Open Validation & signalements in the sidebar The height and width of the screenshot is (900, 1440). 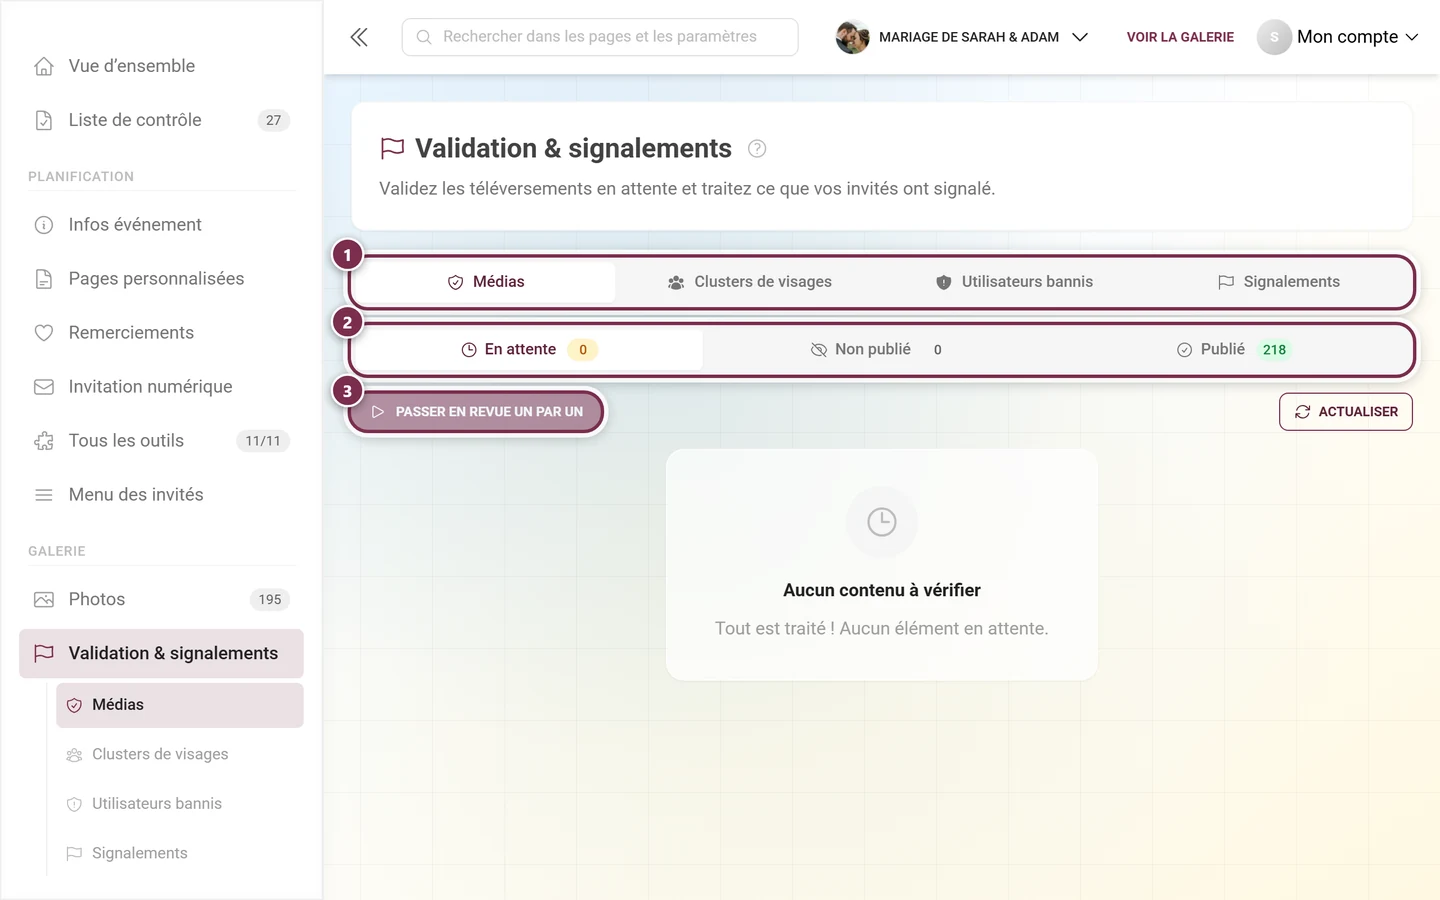pos(161,654)
